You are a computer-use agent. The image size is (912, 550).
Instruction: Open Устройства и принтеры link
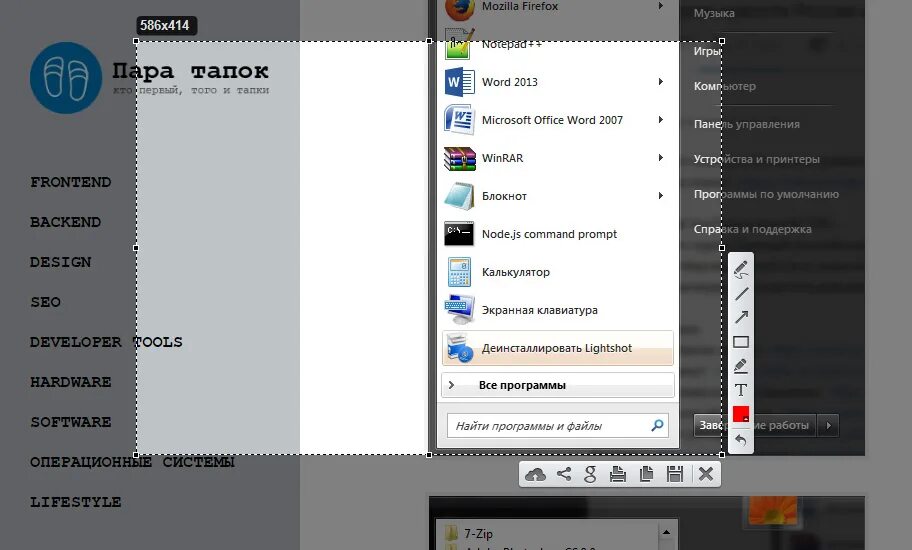click(x=757, y=159)
